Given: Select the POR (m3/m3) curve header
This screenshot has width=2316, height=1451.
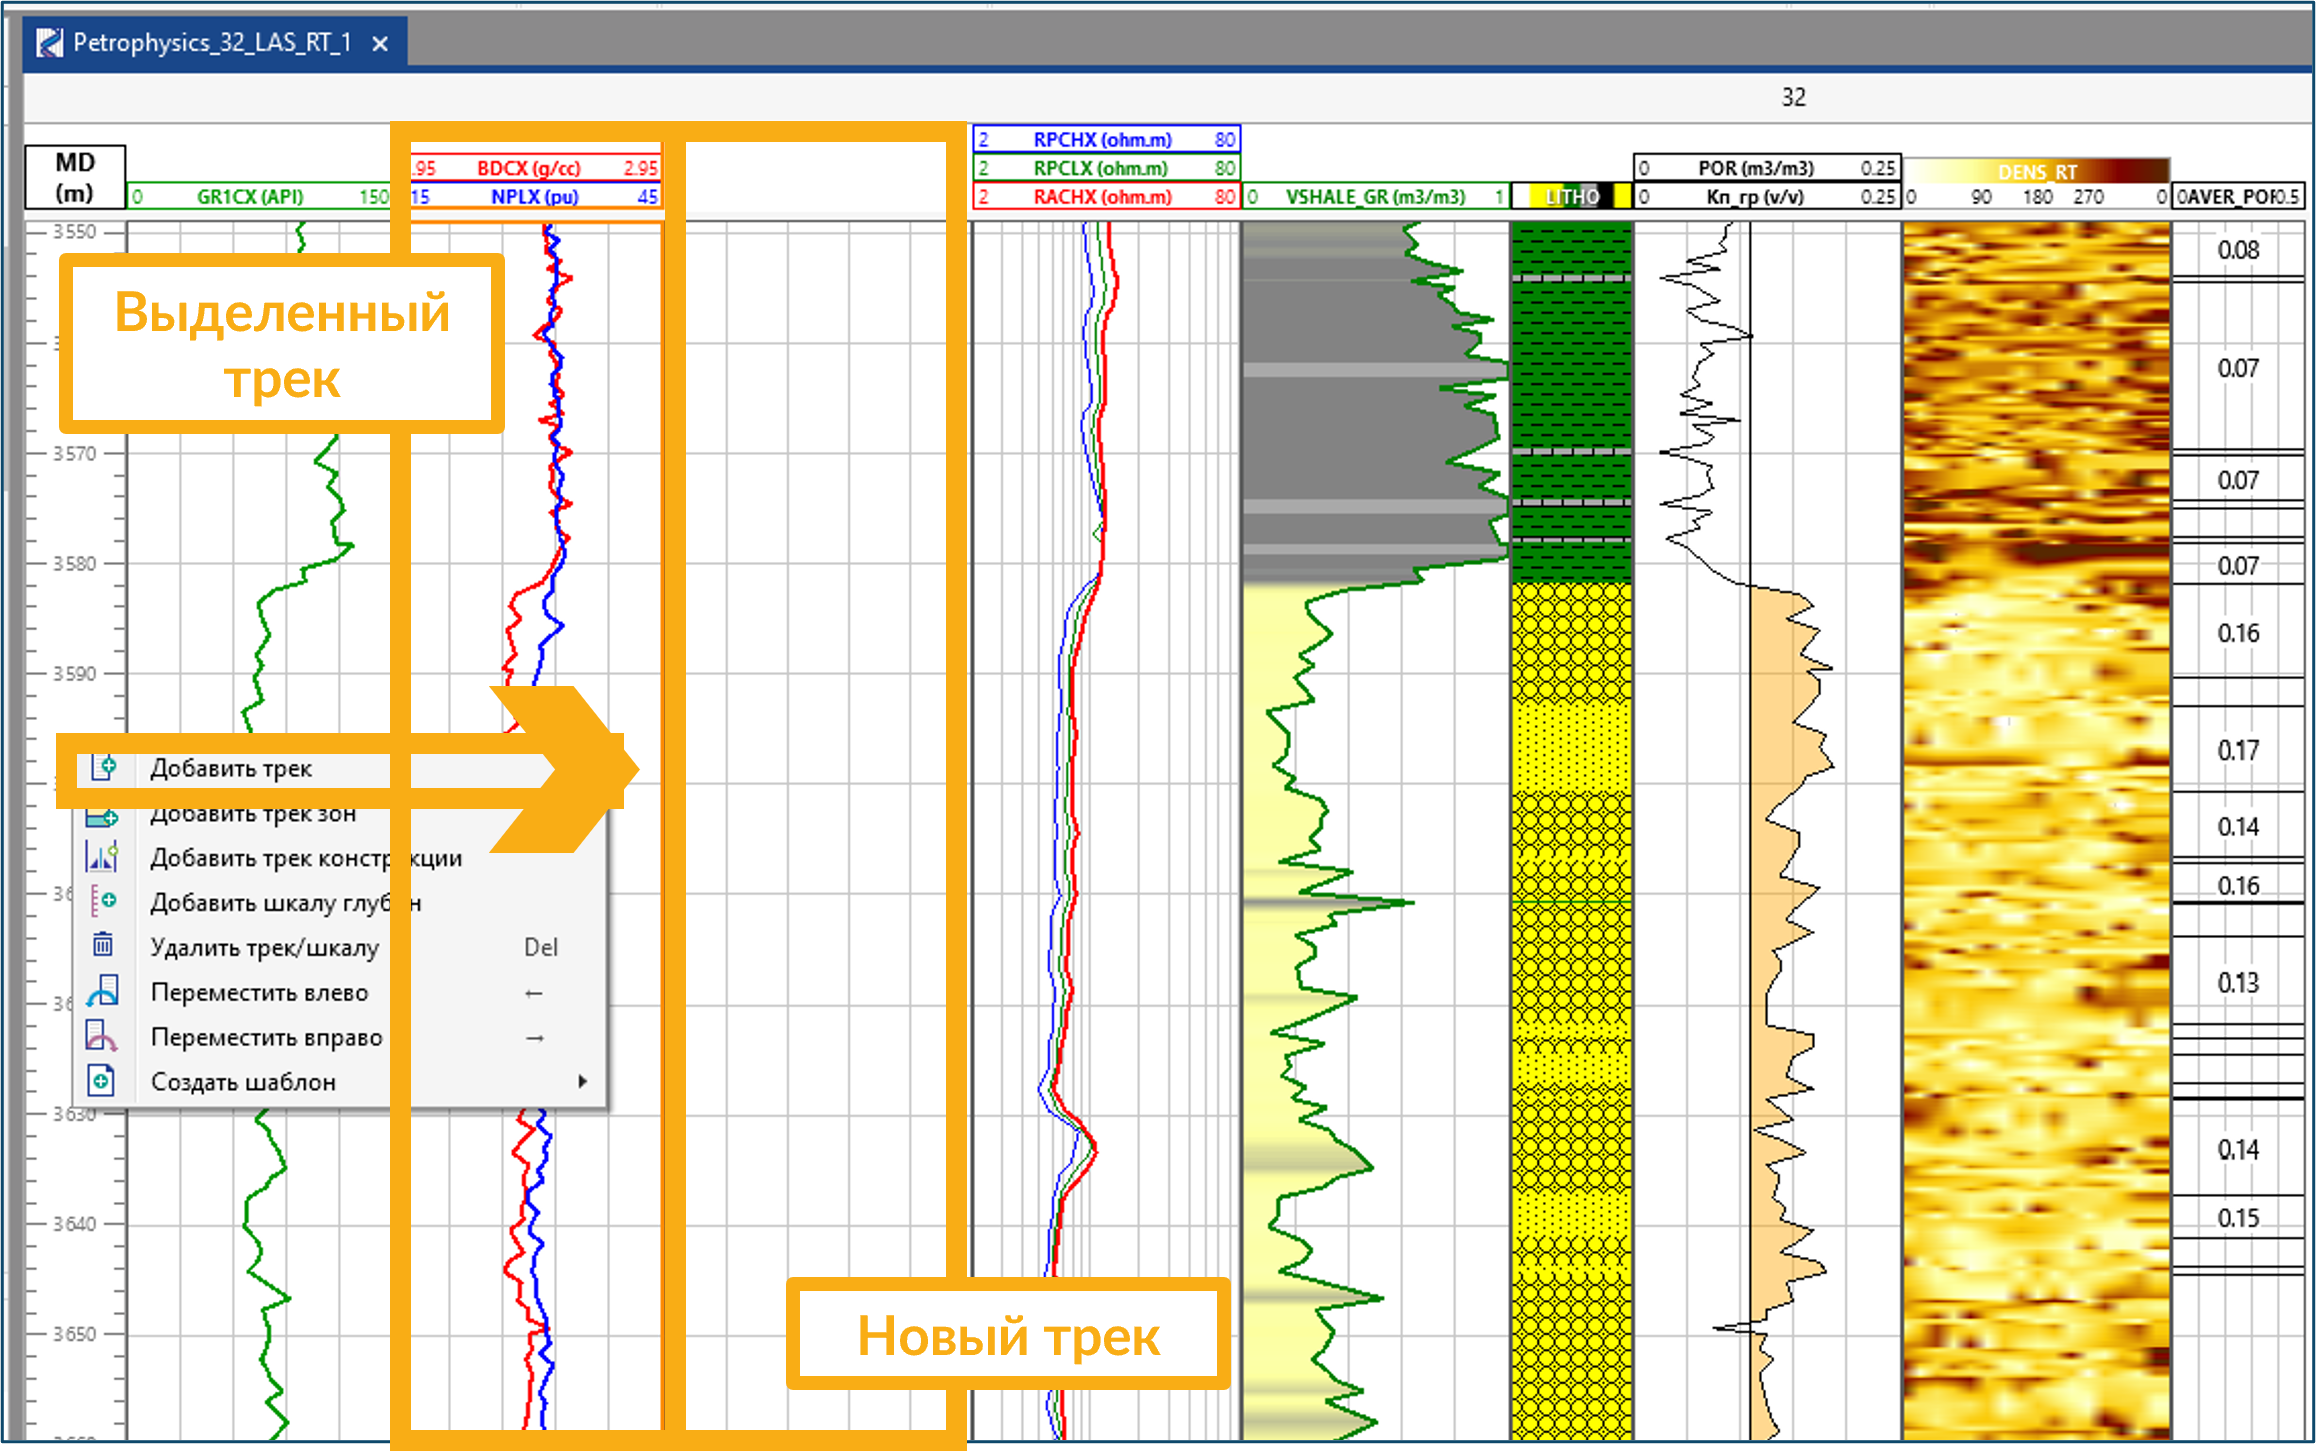Looking at the screenshot, I should coord(1767,168).
